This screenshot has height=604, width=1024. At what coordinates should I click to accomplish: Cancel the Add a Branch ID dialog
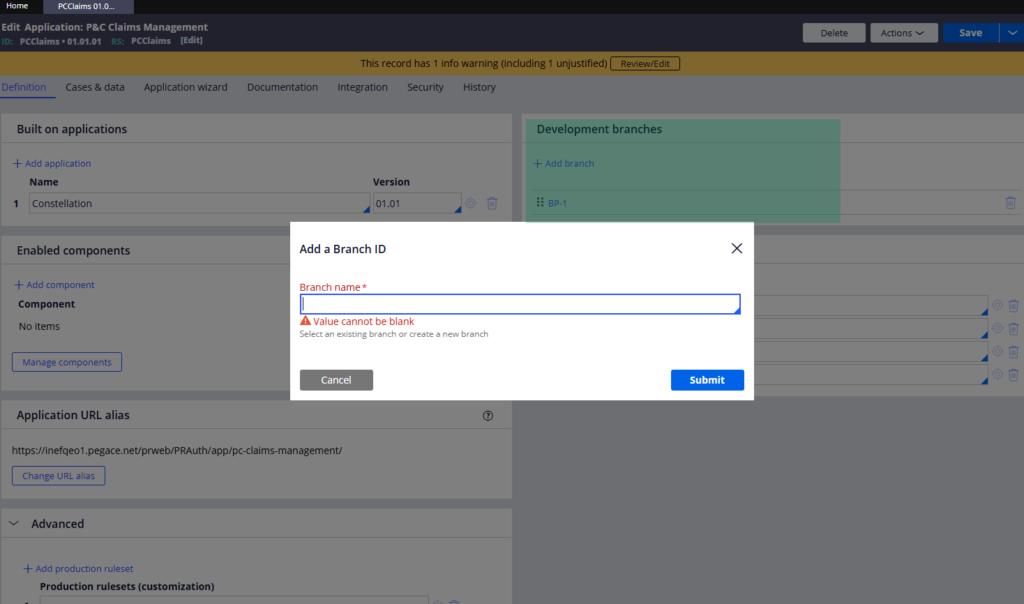(336, 380)
